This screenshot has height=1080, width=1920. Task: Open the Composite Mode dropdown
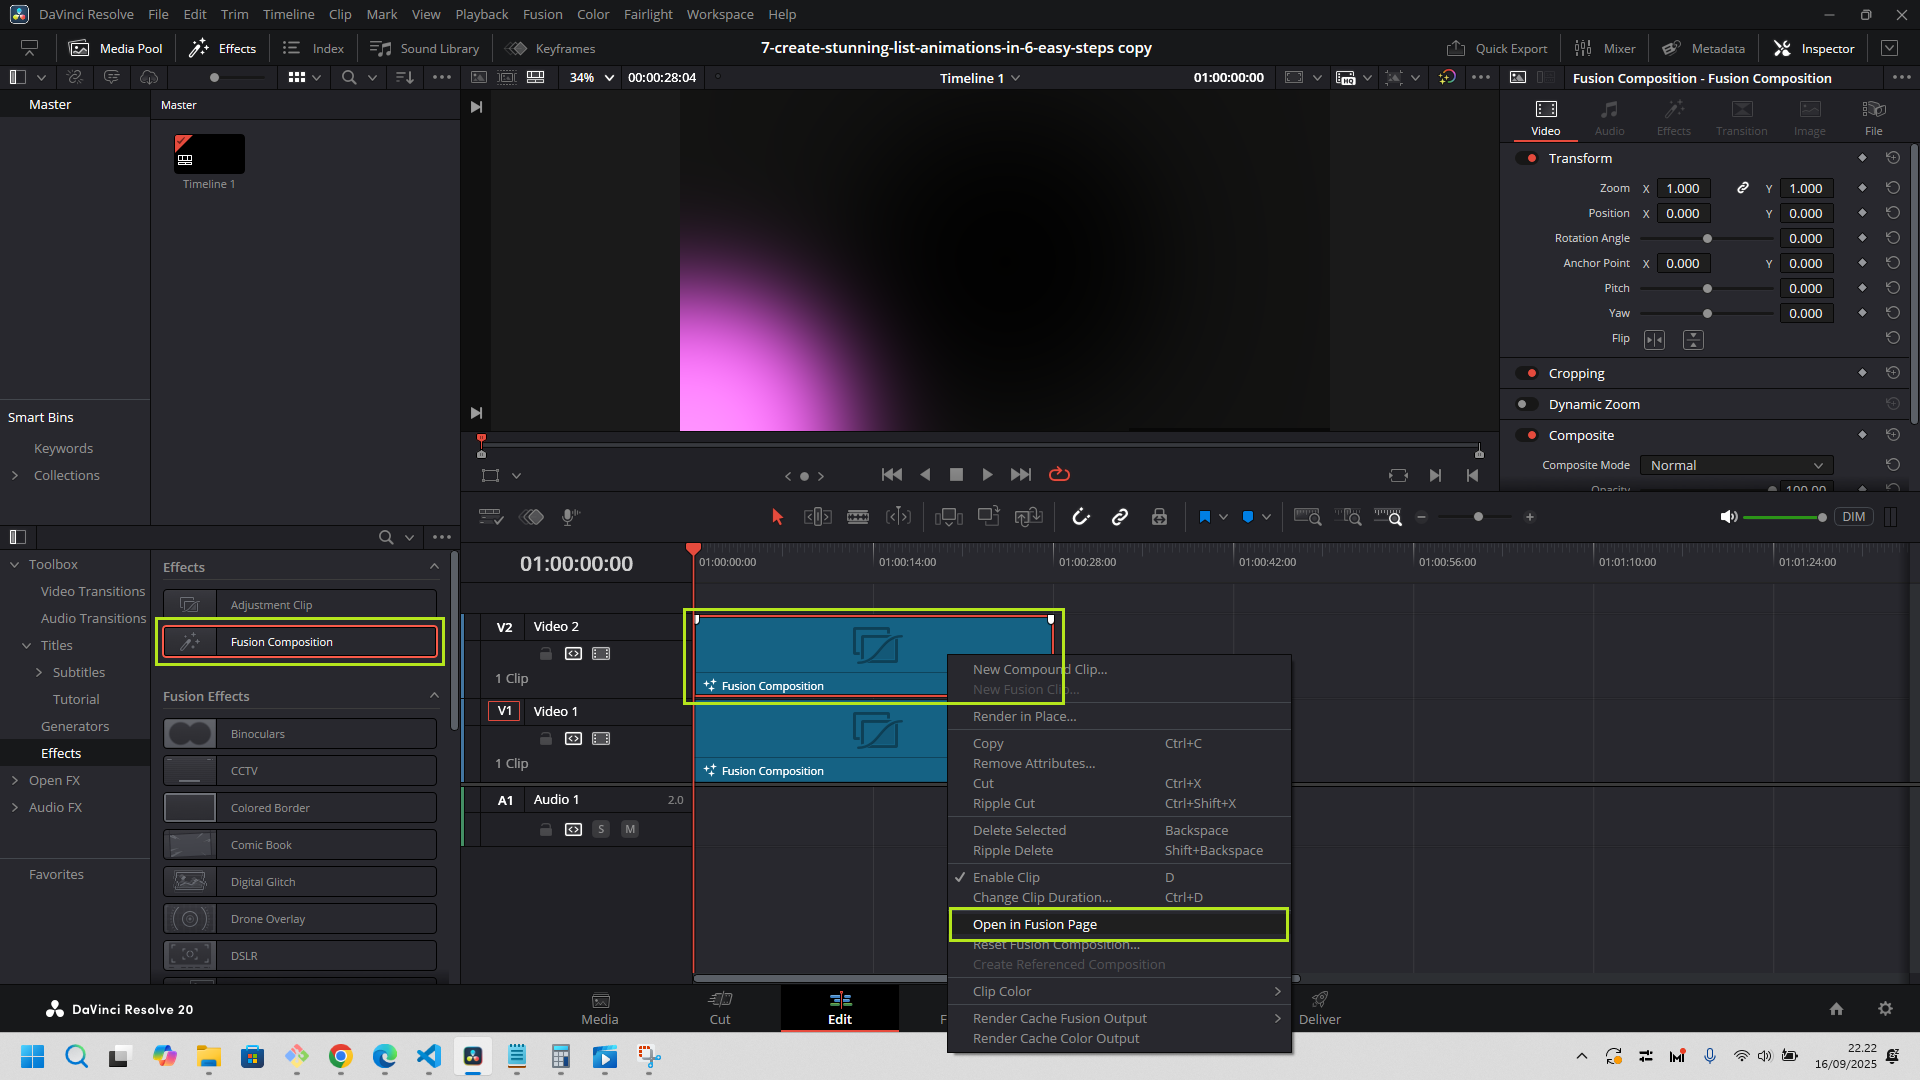click(x=1736, y=465)
